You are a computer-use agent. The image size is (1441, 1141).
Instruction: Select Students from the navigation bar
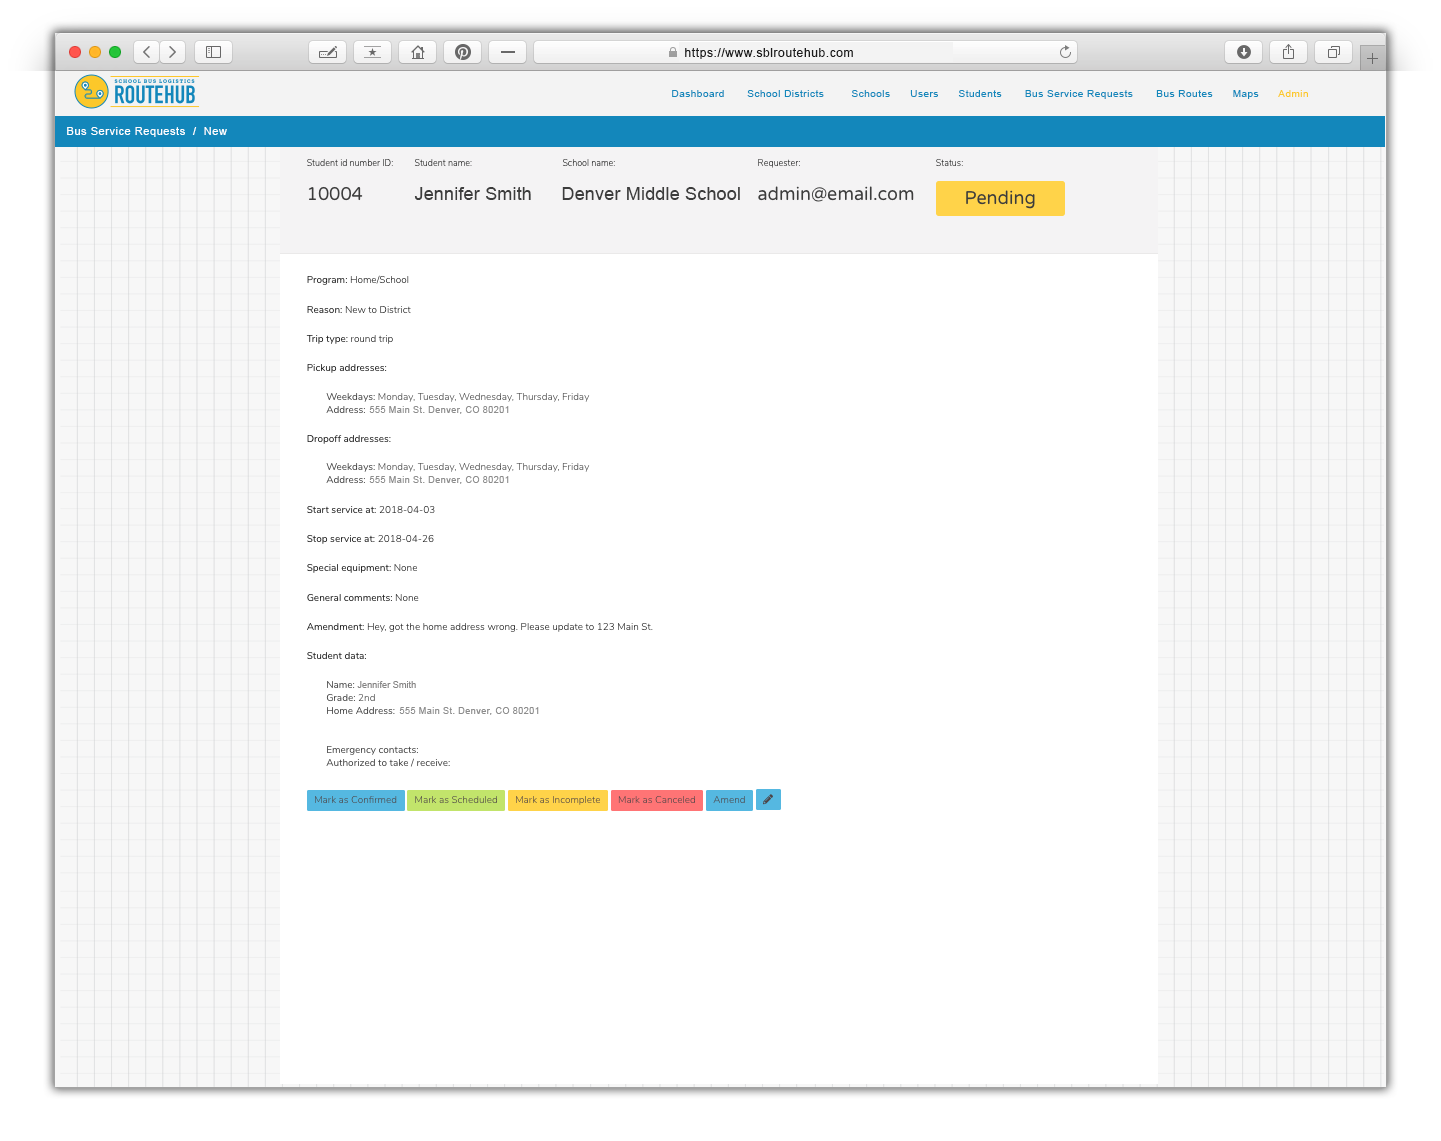click(979, 93)
